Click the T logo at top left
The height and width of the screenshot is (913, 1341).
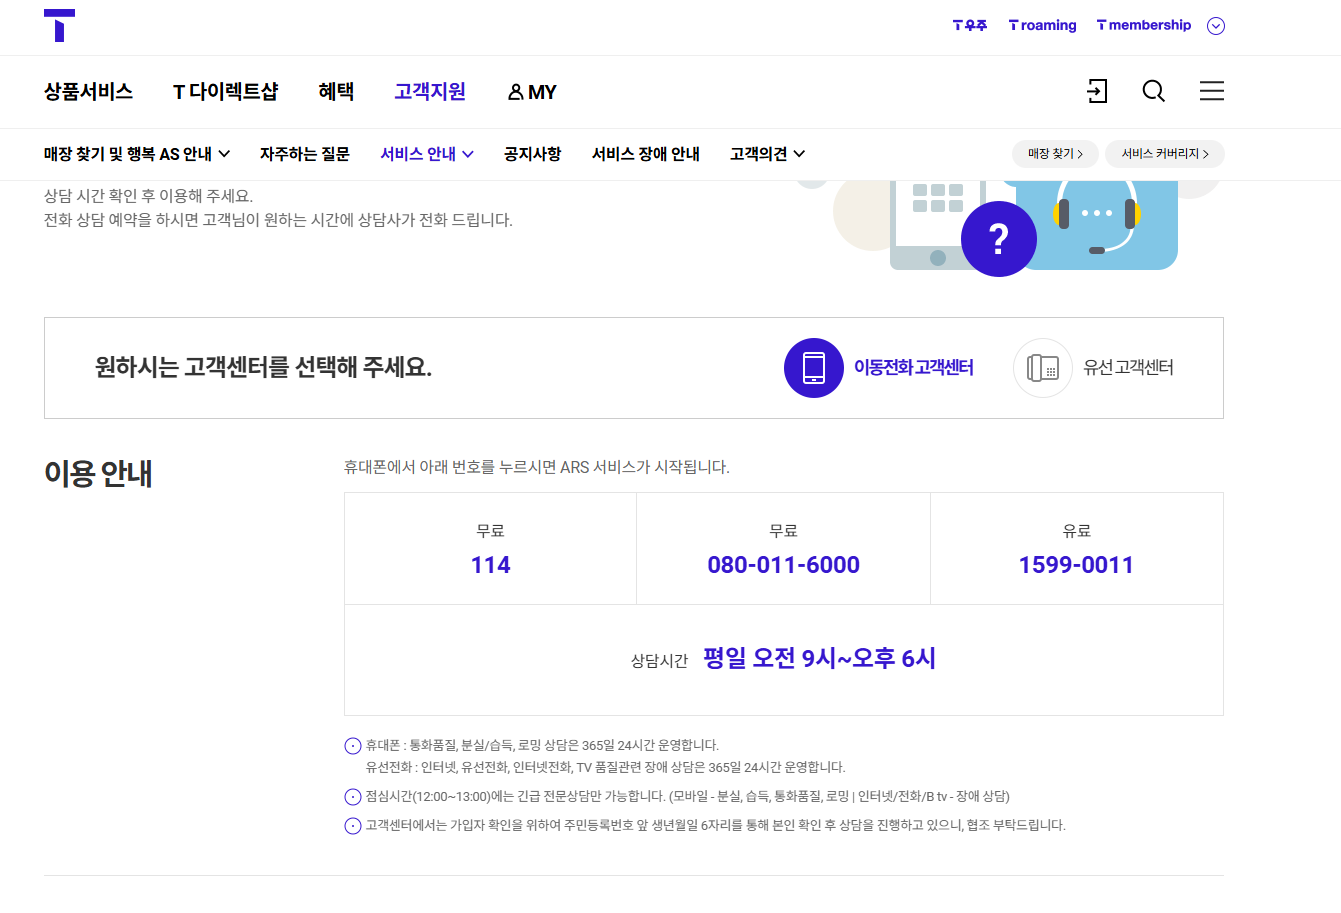pos(59,26)
